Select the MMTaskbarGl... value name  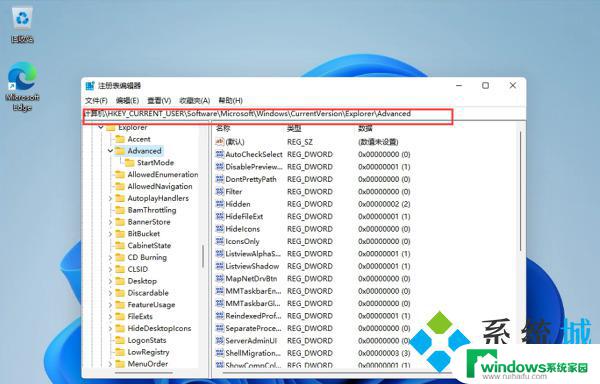pos(253,303)
